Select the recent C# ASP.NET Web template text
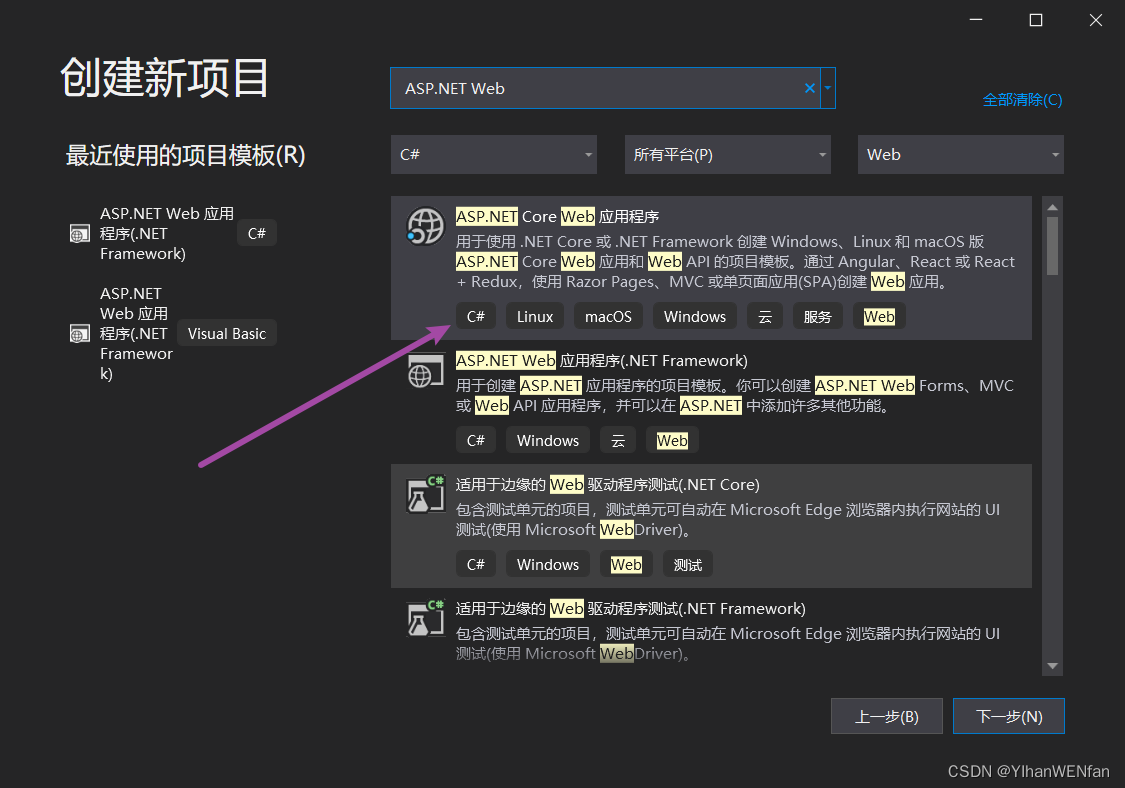 pos(166,233)
